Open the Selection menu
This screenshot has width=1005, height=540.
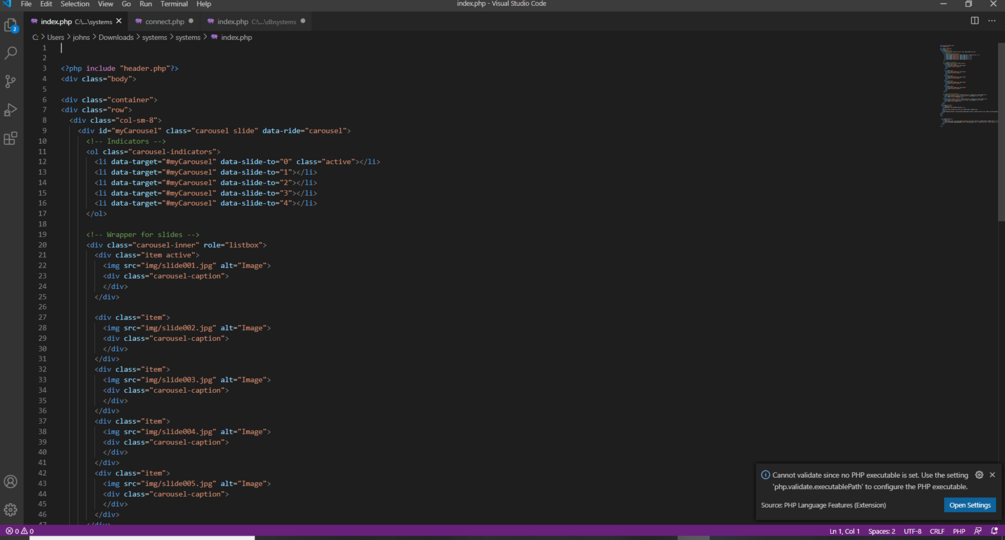pos(75,4)
